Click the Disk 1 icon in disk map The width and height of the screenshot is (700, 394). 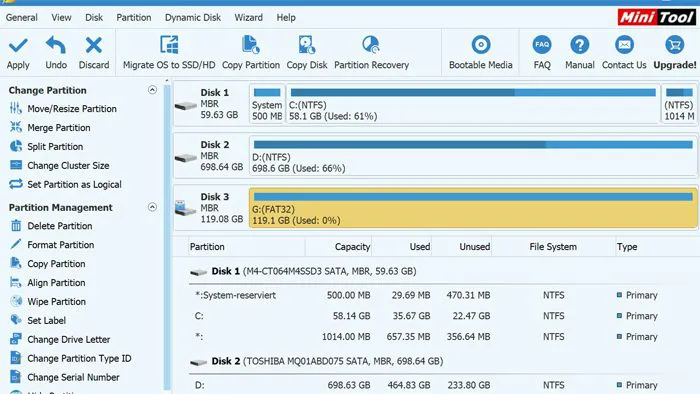coord(185,106)
